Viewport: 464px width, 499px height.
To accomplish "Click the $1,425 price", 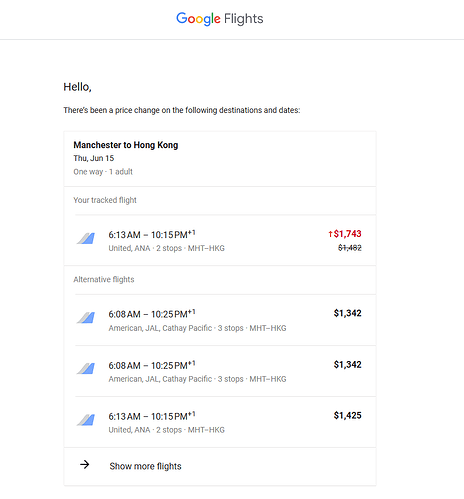I will coord(348,415).
